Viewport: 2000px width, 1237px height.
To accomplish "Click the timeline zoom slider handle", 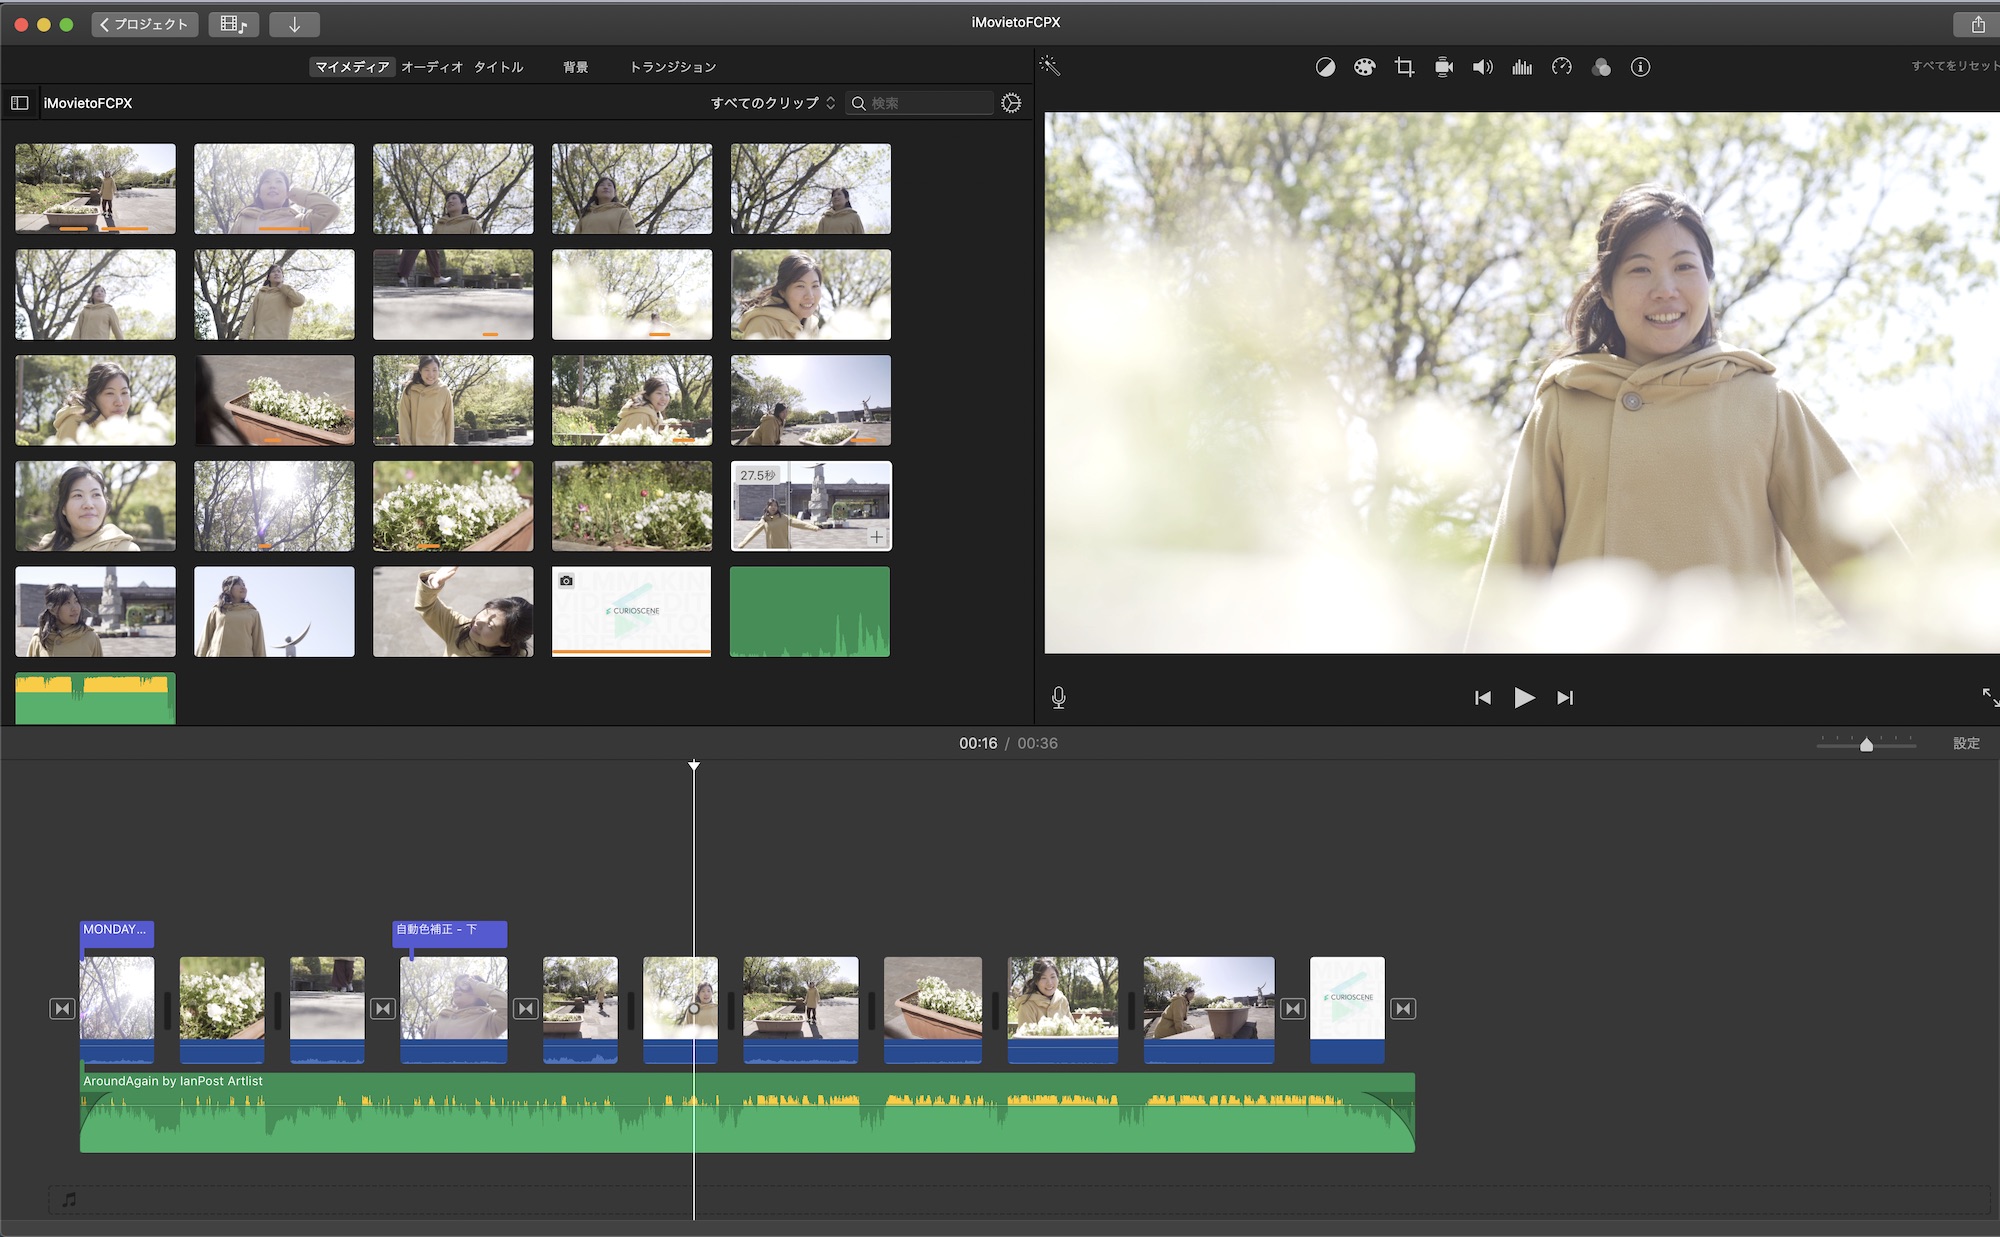I will [1866, 745].
